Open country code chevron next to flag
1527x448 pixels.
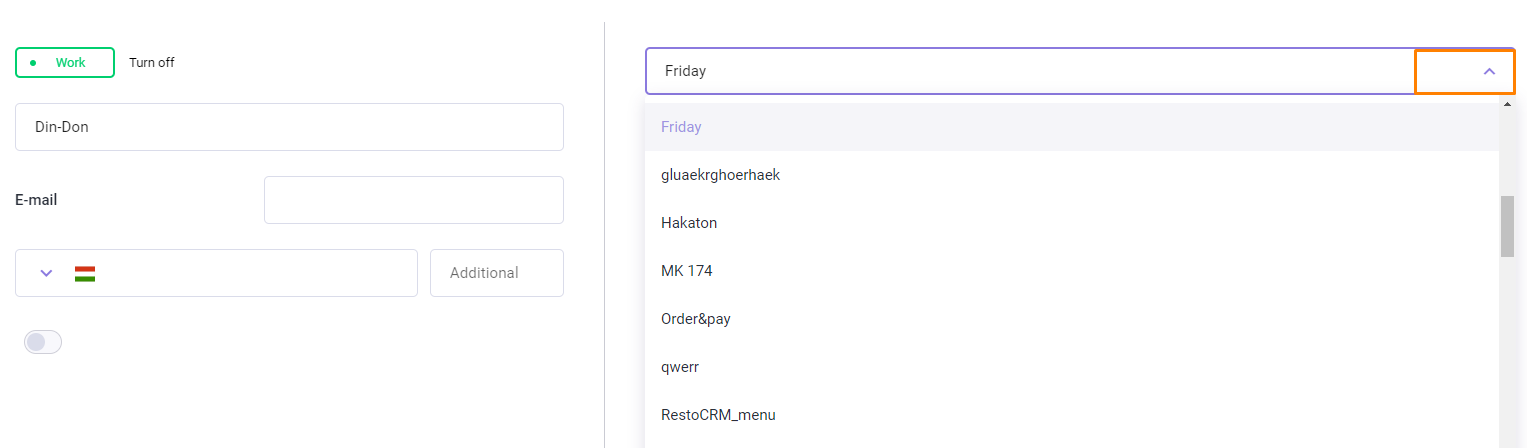click(x=46, y=273)
